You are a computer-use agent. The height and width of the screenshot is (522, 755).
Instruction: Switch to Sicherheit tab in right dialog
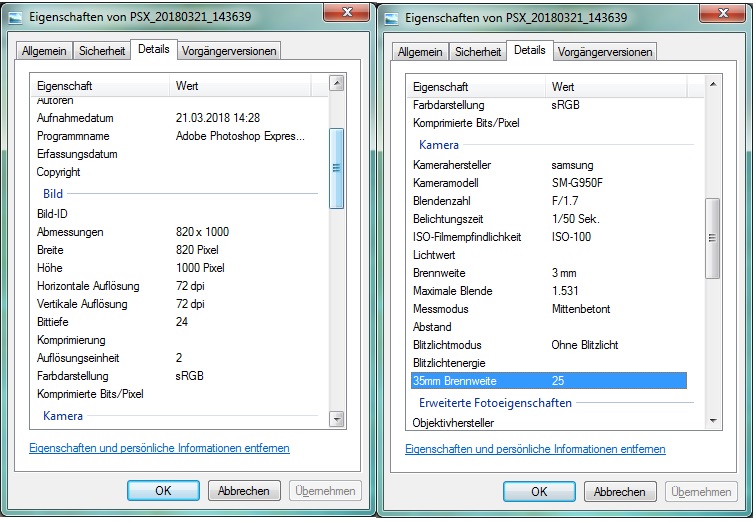479,52
